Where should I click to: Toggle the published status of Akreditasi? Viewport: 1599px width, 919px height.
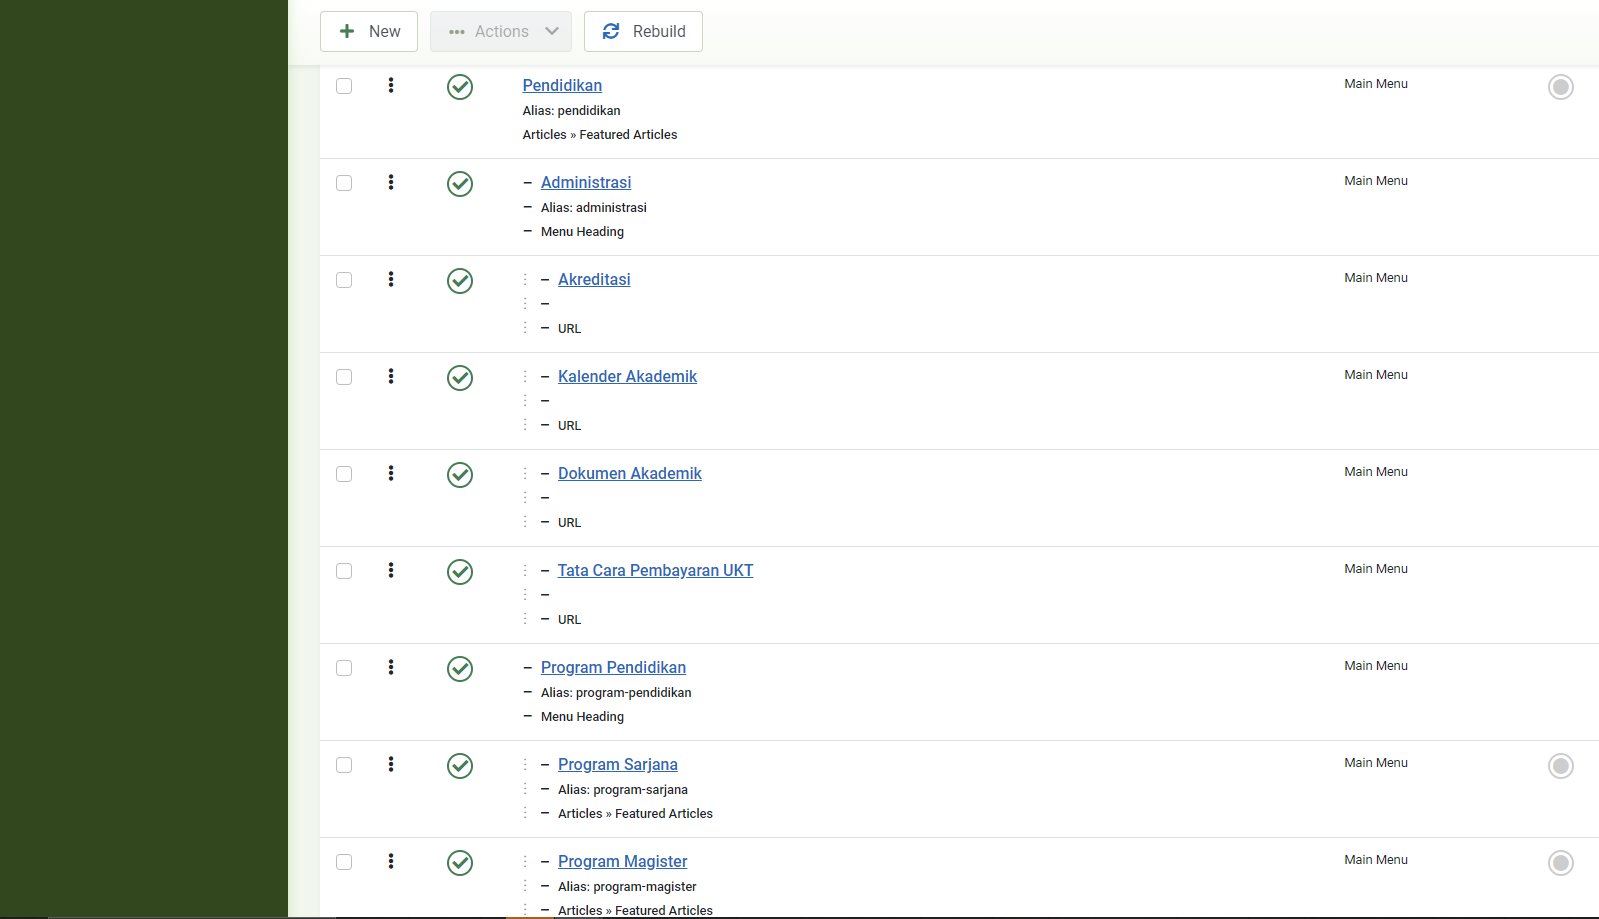(x=460, y=281)
